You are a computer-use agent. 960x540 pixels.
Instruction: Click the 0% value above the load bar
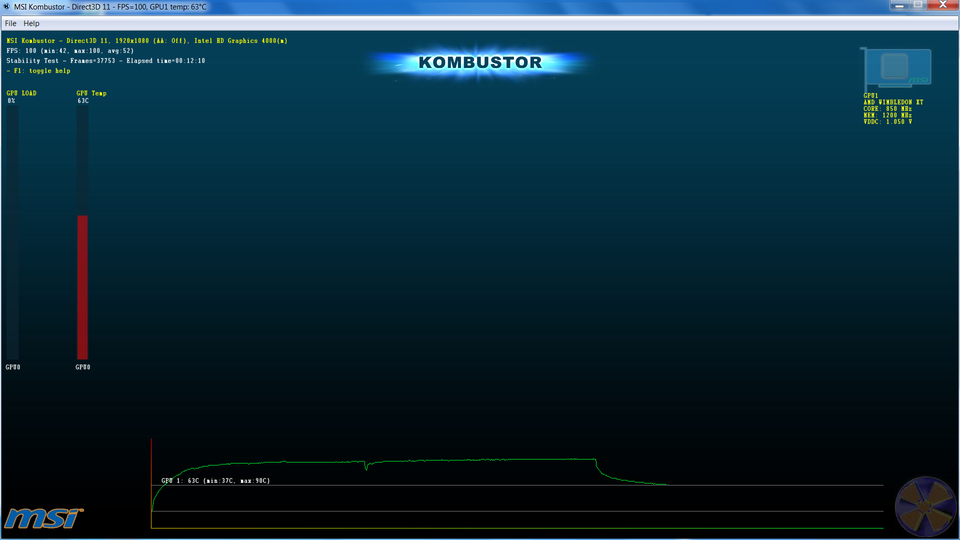[11, 101]
